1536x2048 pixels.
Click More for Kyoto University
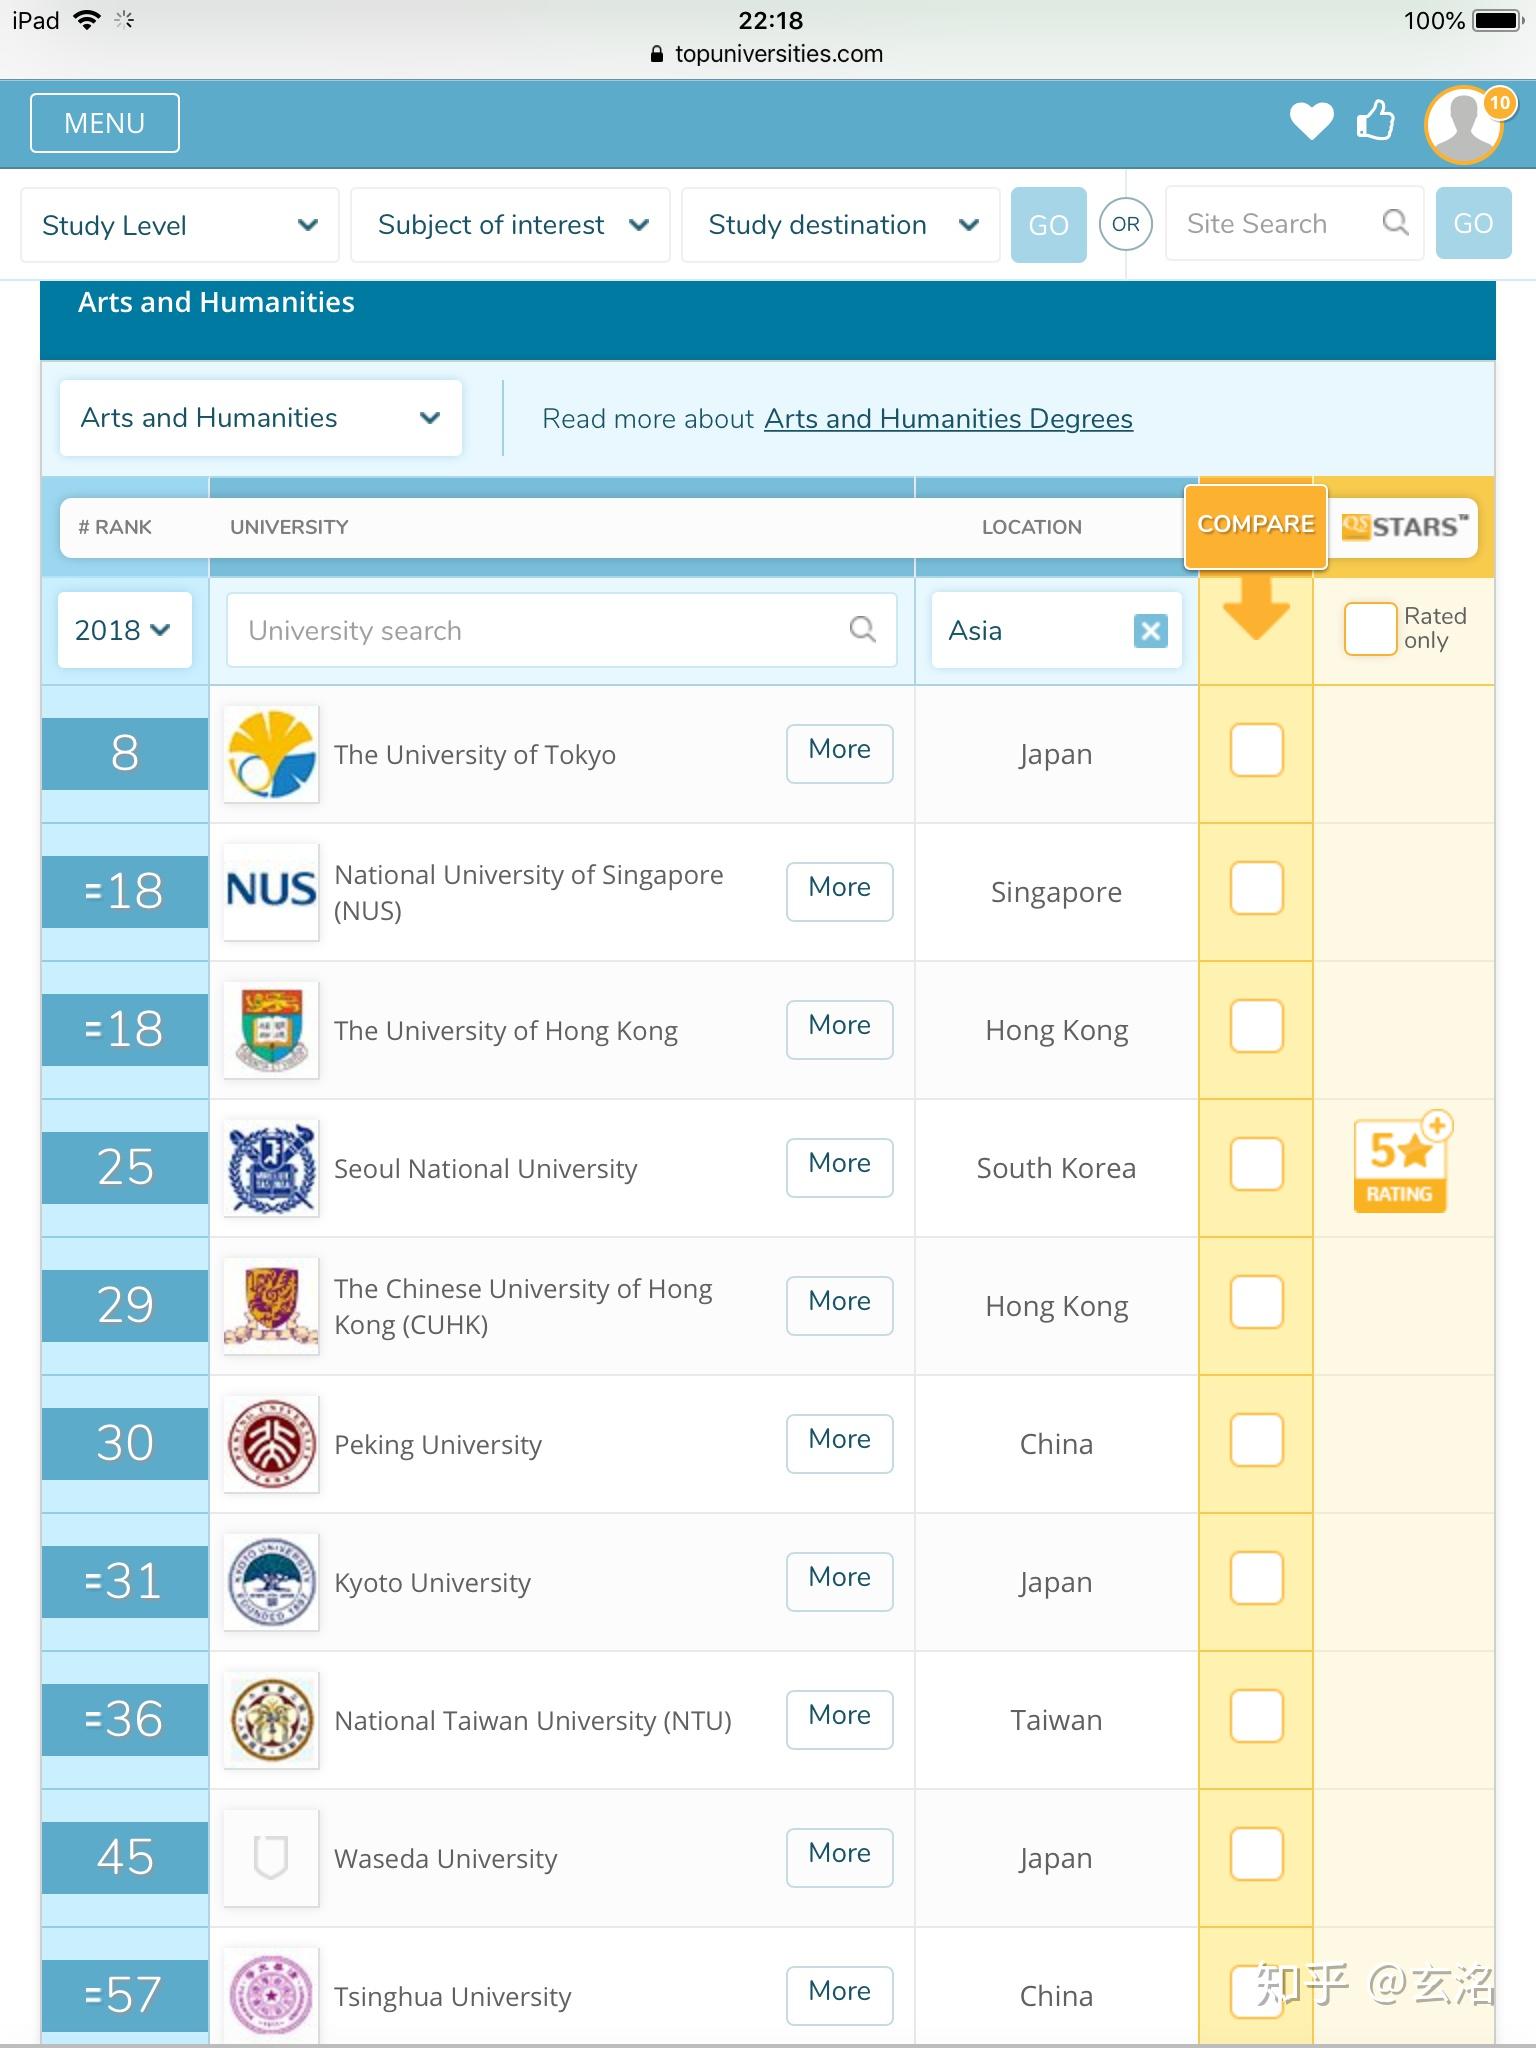(x=840, y=1581)
